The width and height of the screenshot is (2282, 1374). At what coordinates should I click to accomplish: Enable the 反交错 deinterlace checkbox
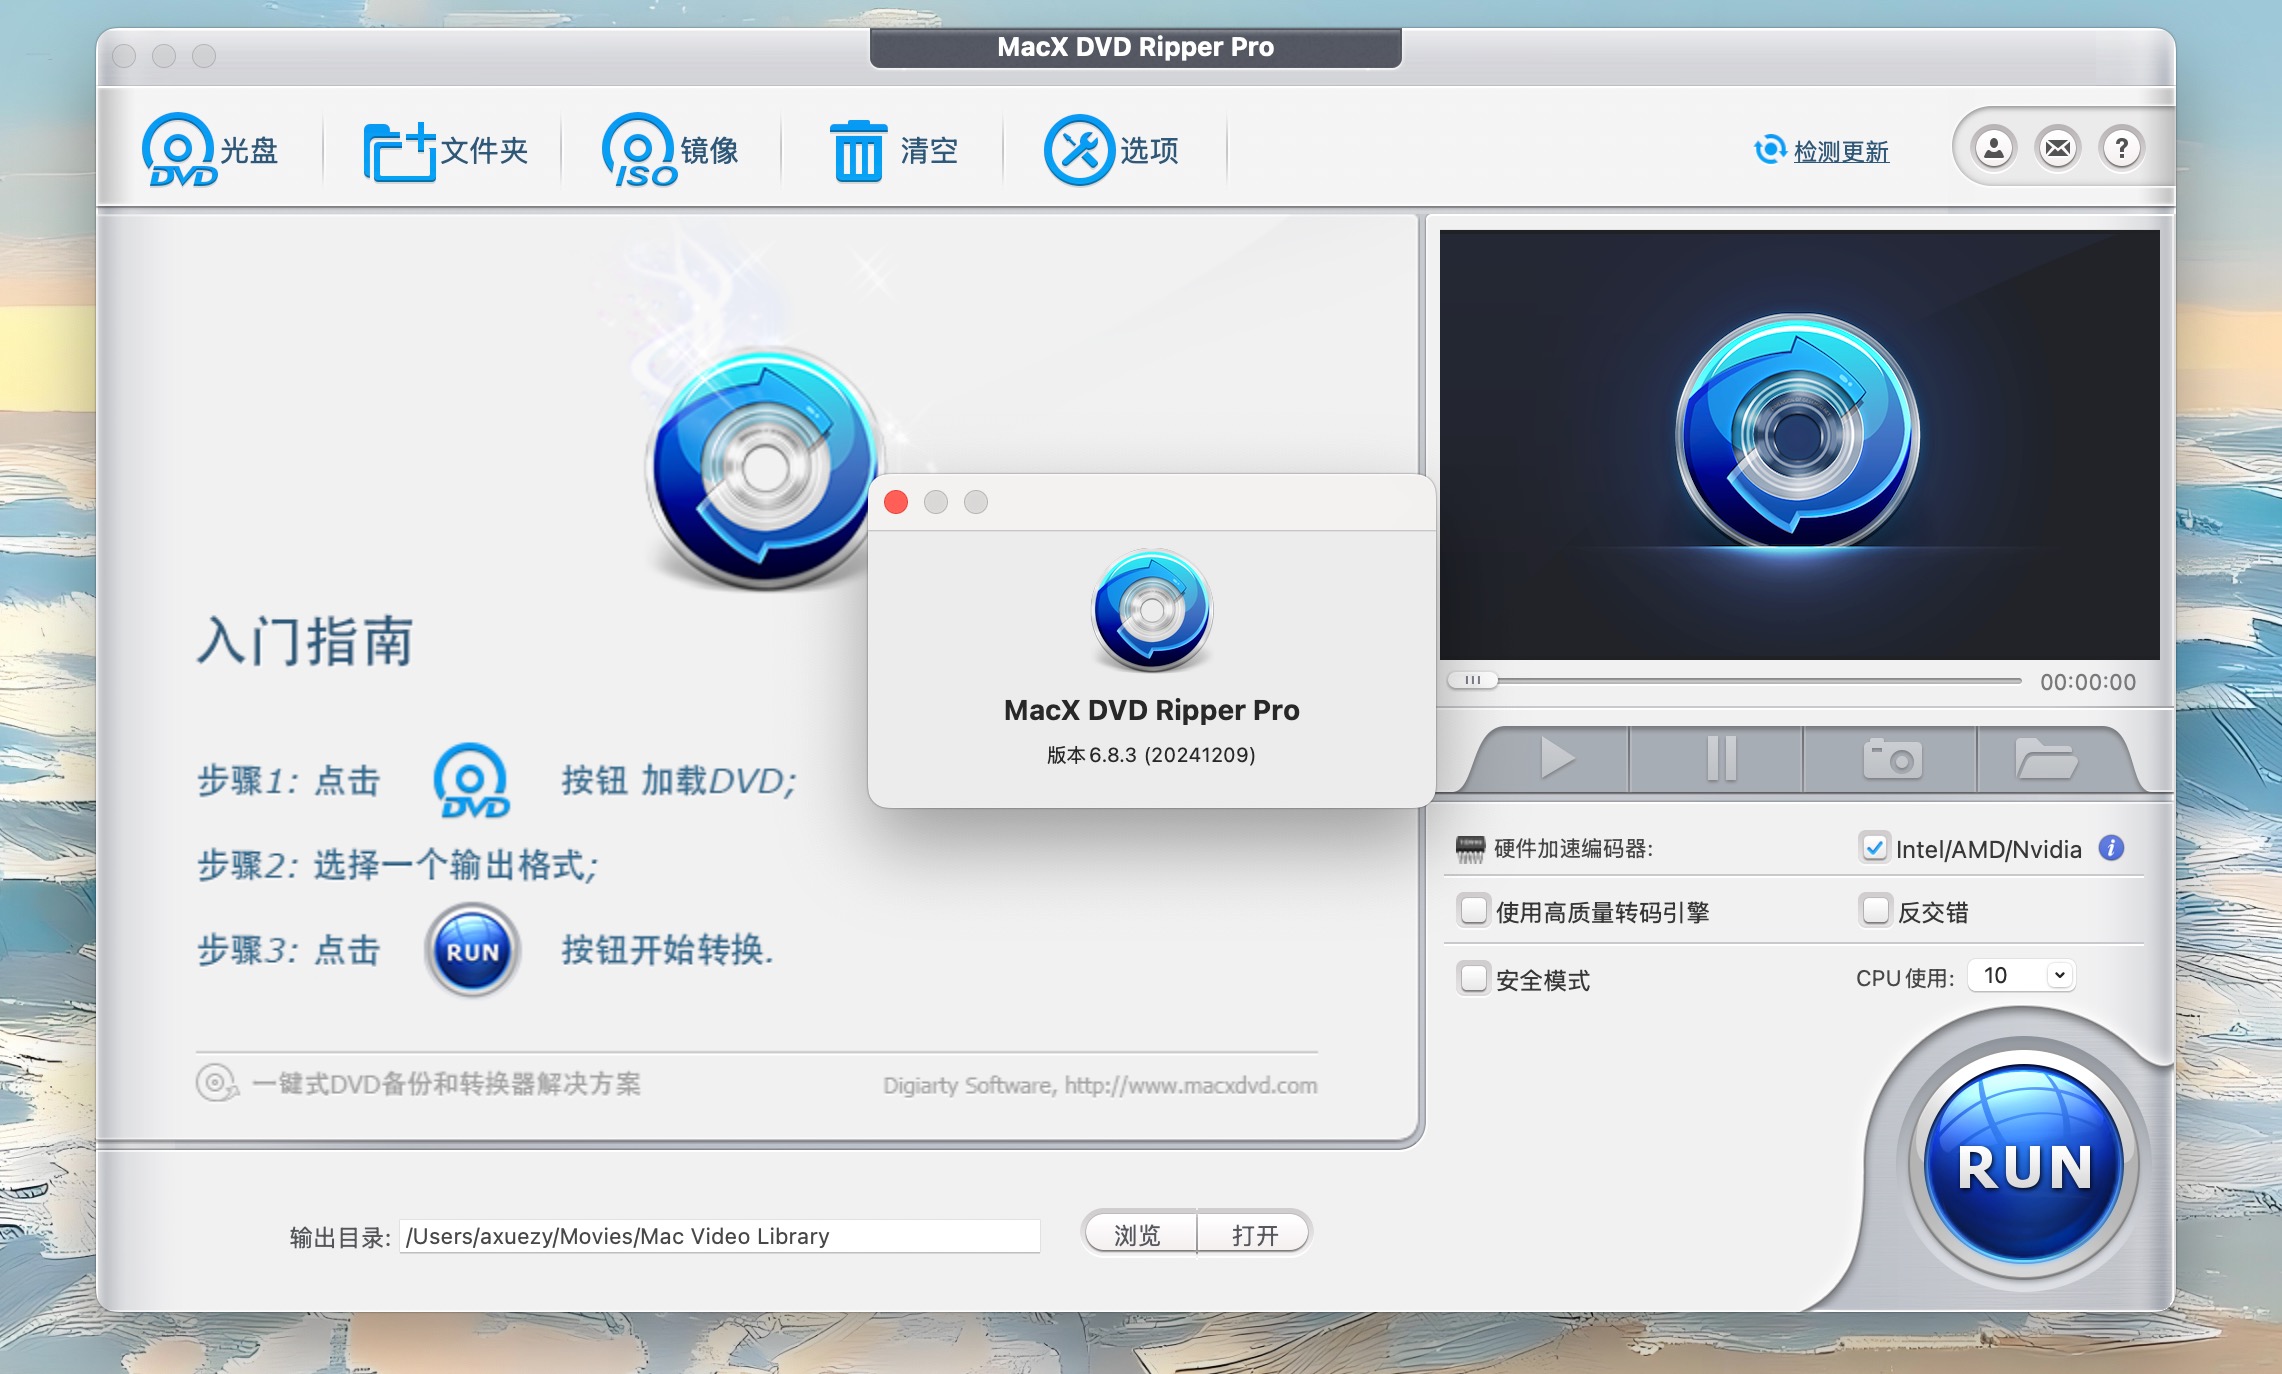tap(1876, 911)
